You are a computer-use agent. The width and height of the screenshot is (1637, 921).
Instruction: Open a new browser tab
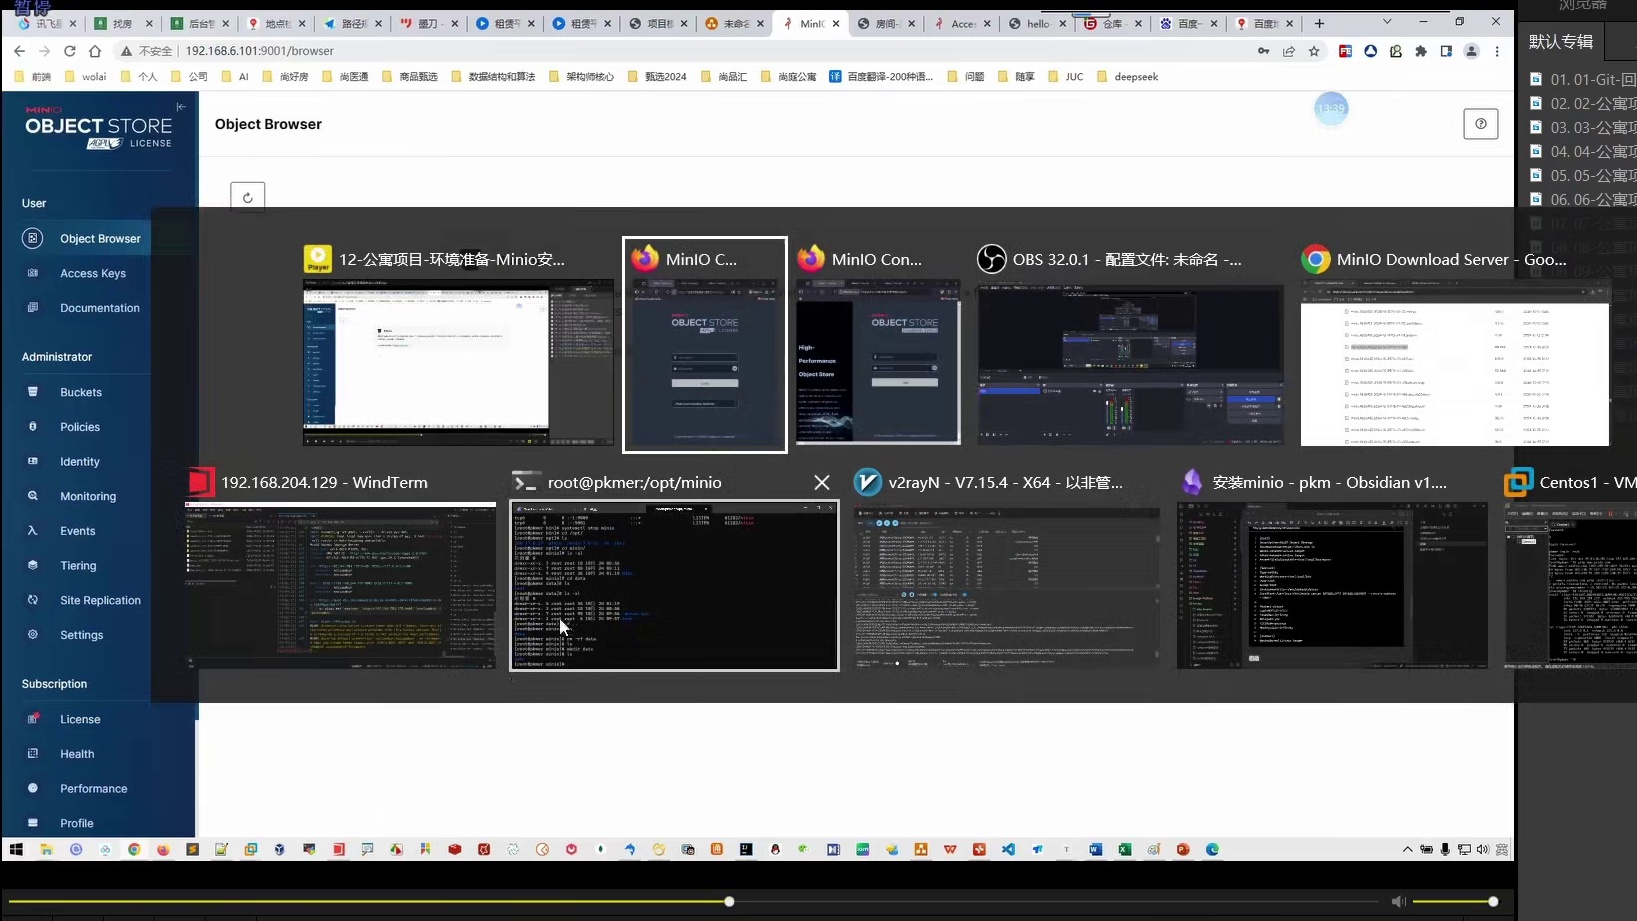coord(1319,23)
